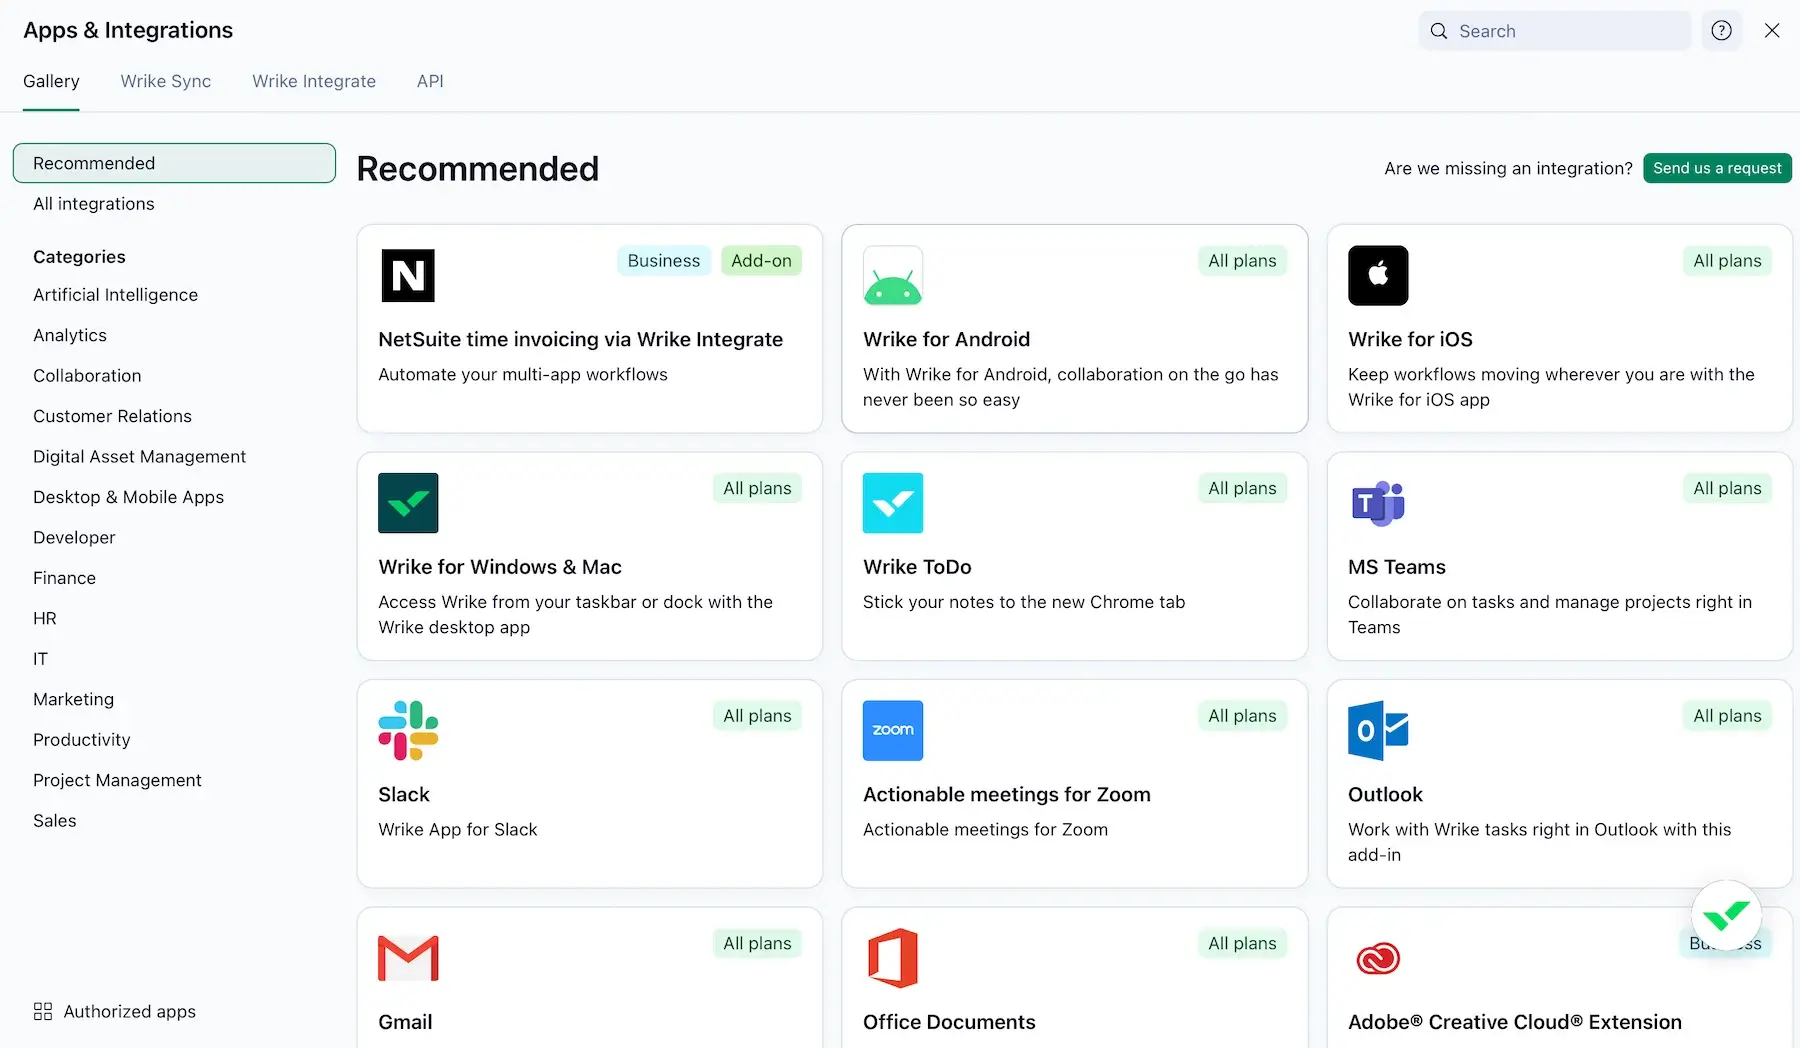Screen dimensions: 1800x1048
Task: Click the Office Documents card title
Action: click(949, 1022)
